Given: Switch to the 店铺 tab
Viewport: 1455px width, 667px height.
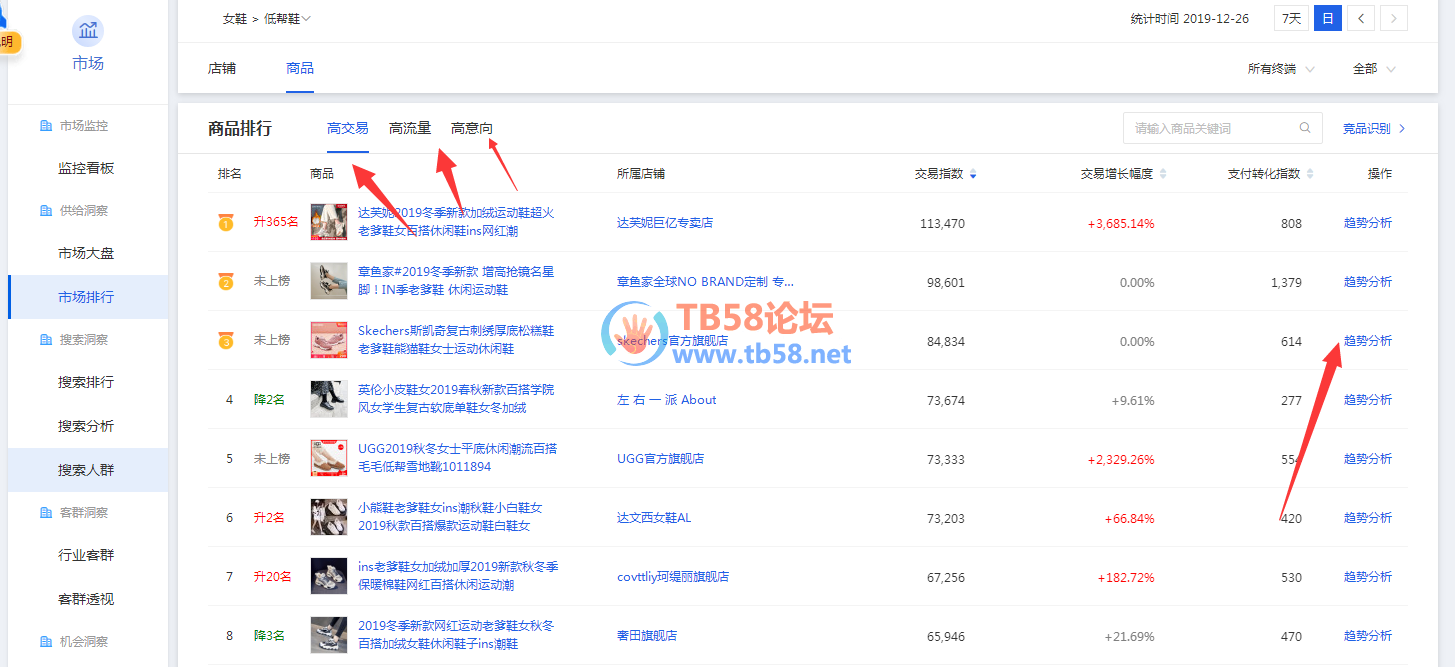Looking at the screenshot, I should (x=222, y=68).
